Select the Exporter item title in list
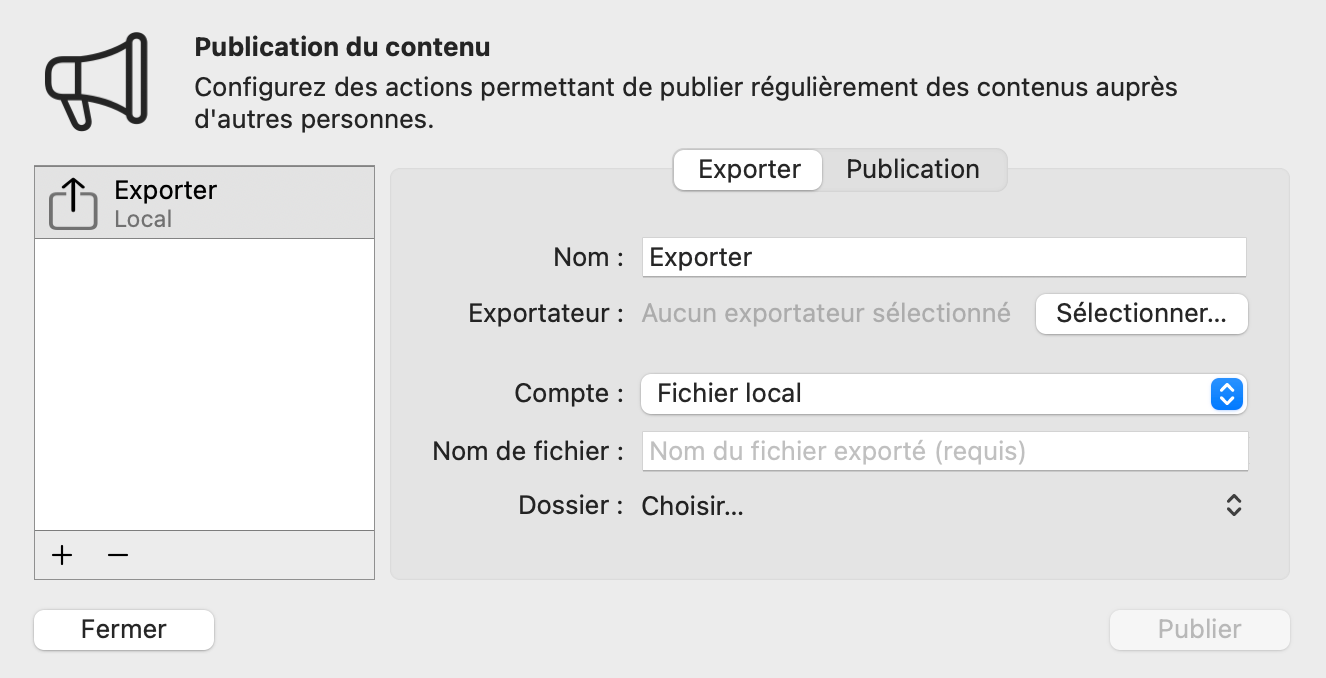This screenshot has height=678, width=1326. pos(166,190)
